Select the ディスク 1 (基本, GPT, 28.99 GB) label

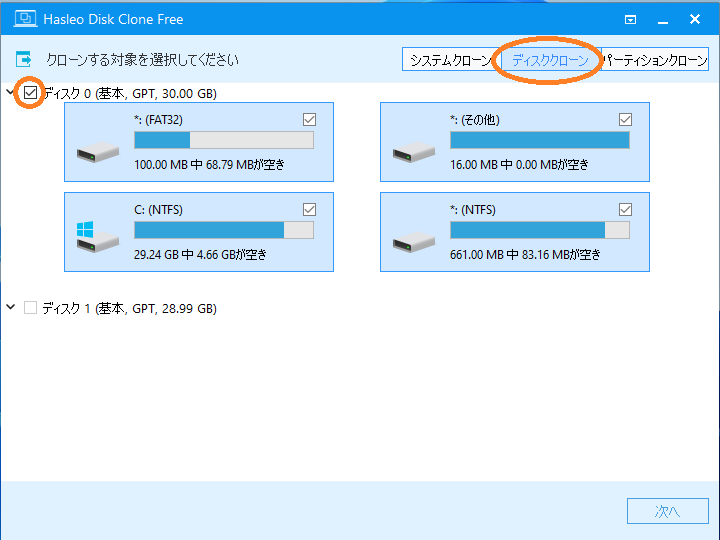click(x=129, y=308)
